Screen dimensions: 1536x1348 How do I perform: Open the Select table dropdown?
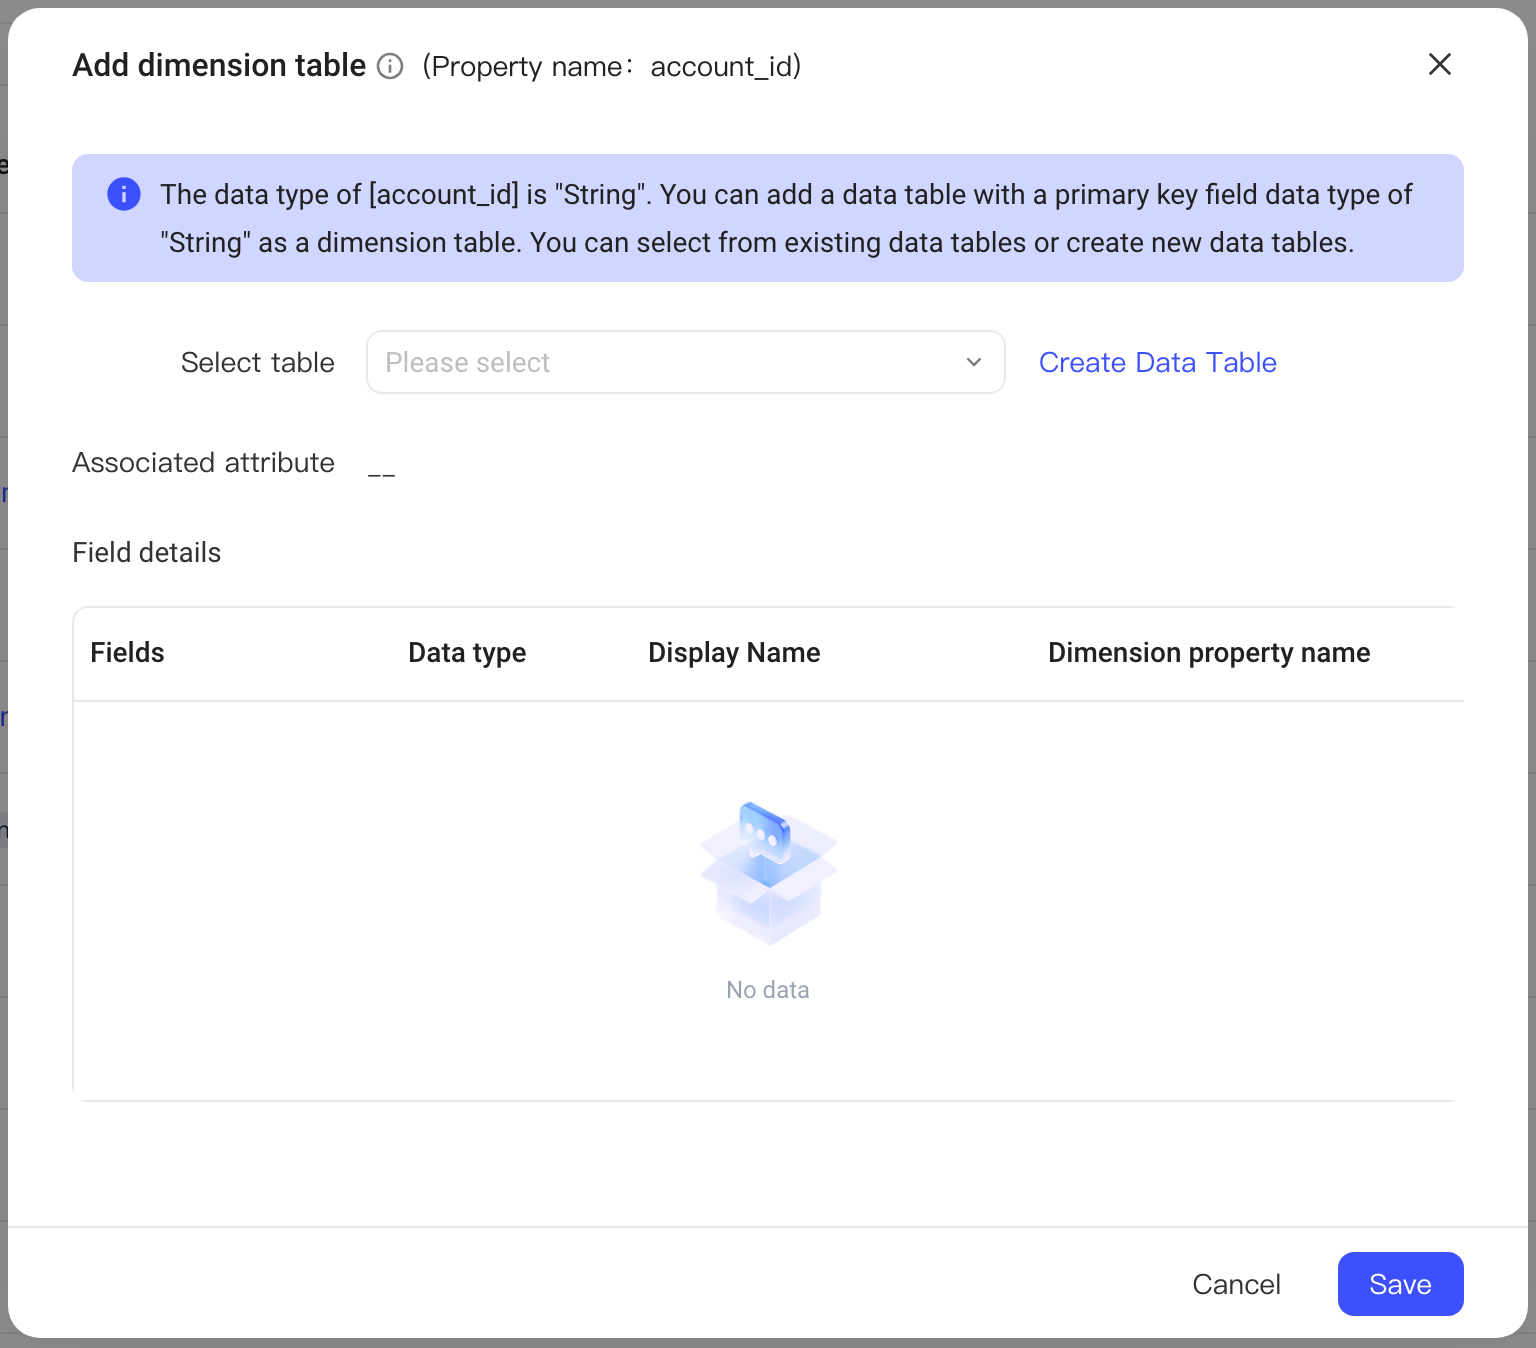pyautogui.click(x=686, y=362)
